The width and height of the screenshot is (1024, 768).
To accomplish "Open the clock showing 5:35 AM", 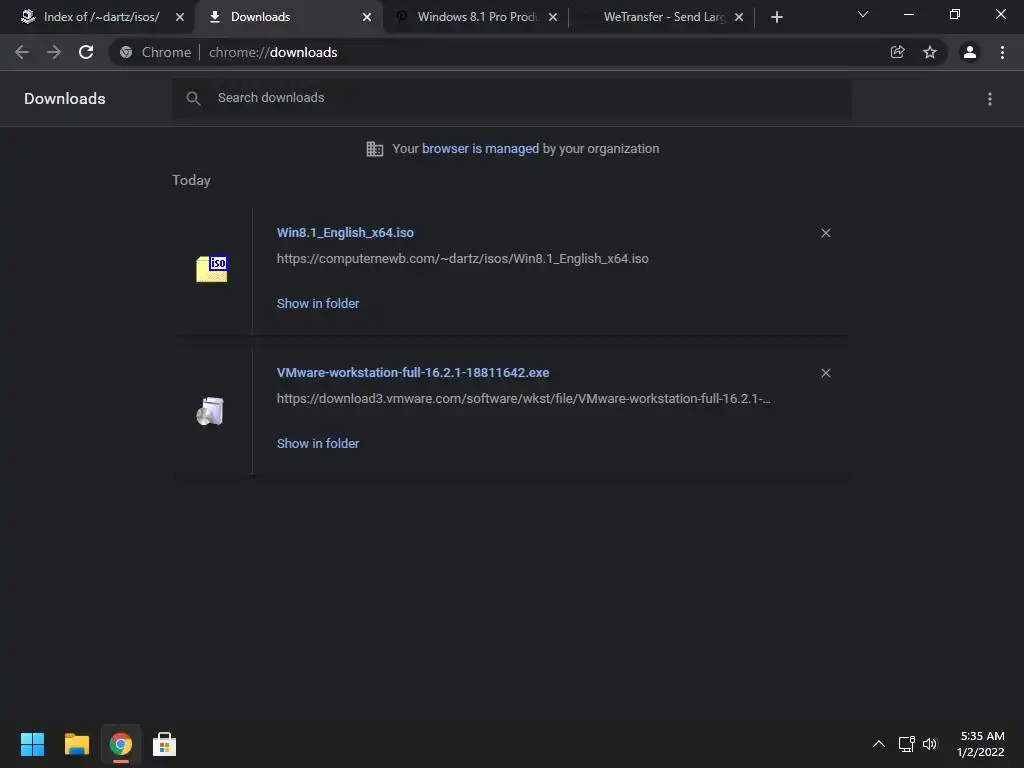I will click(981, 744).
